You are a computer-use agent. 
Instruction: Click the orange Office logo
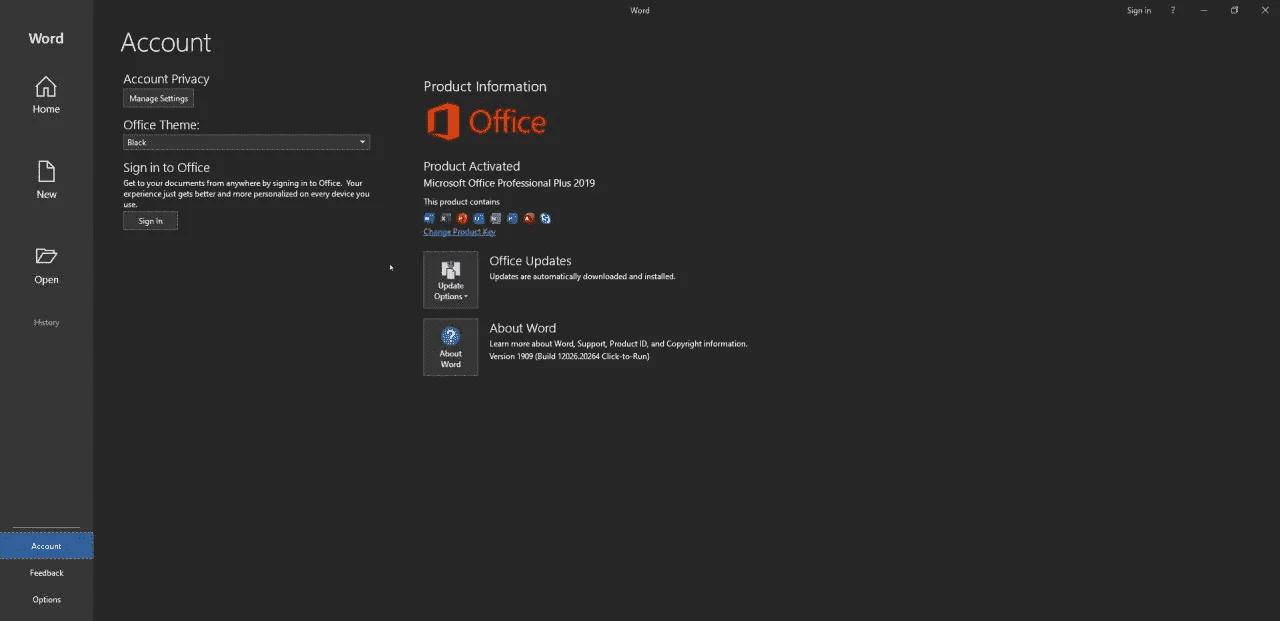(x=486, y=122)
